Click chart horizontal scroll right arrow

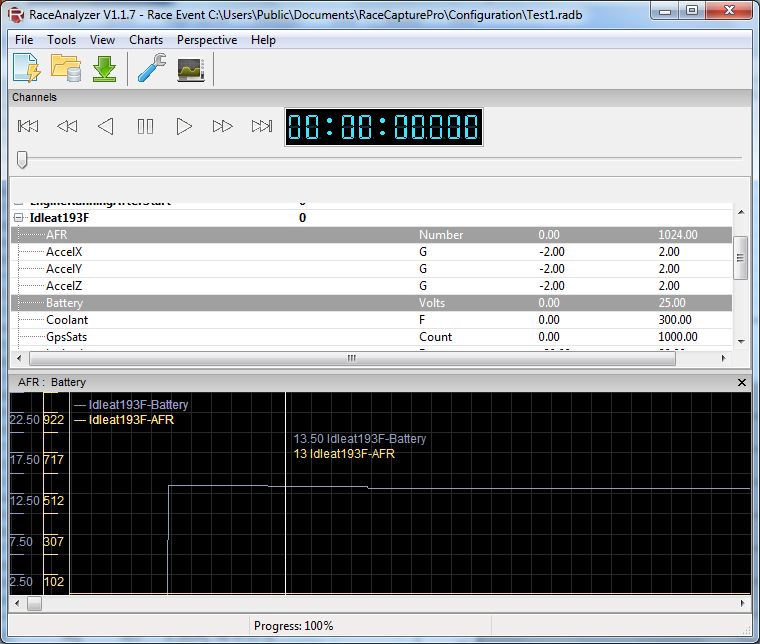point(742,604)
